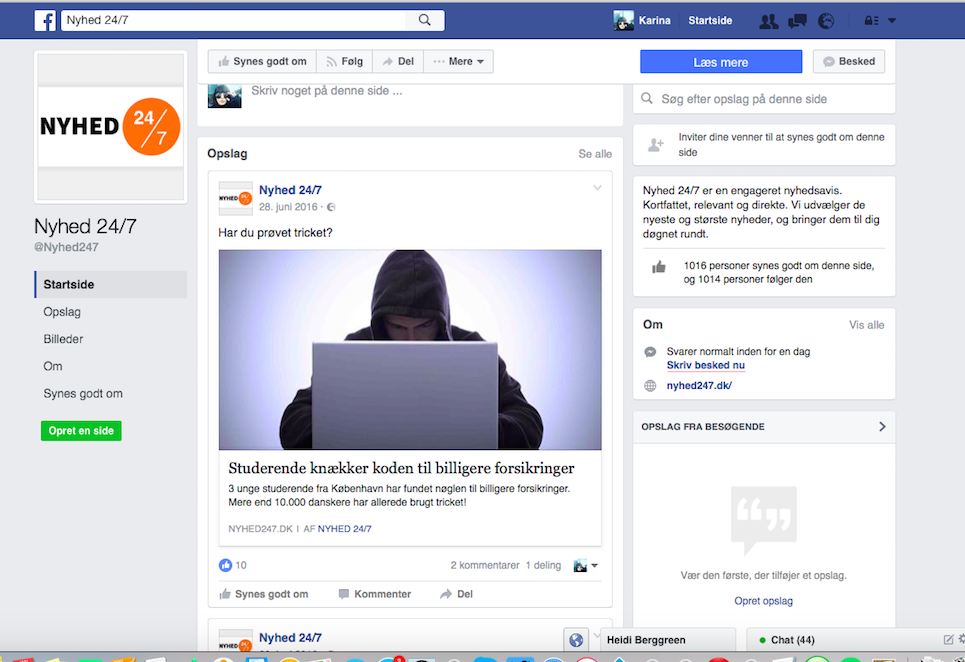Share the page using Del button
This screenshot has height=662, width=965.
click(398, 62)
